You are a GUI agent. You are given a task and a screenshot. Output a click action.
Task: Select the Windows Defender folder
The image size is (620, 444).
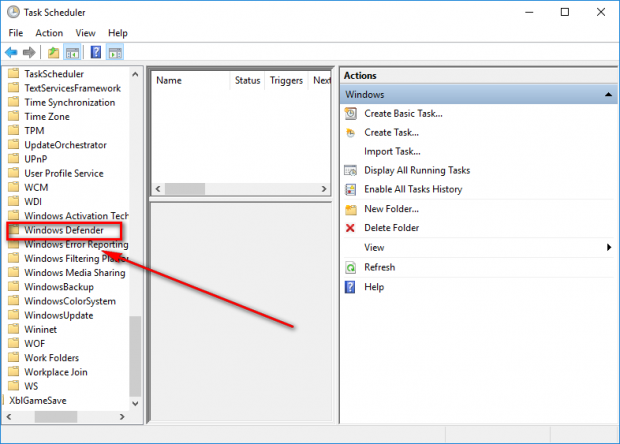(x=64, y=230)
